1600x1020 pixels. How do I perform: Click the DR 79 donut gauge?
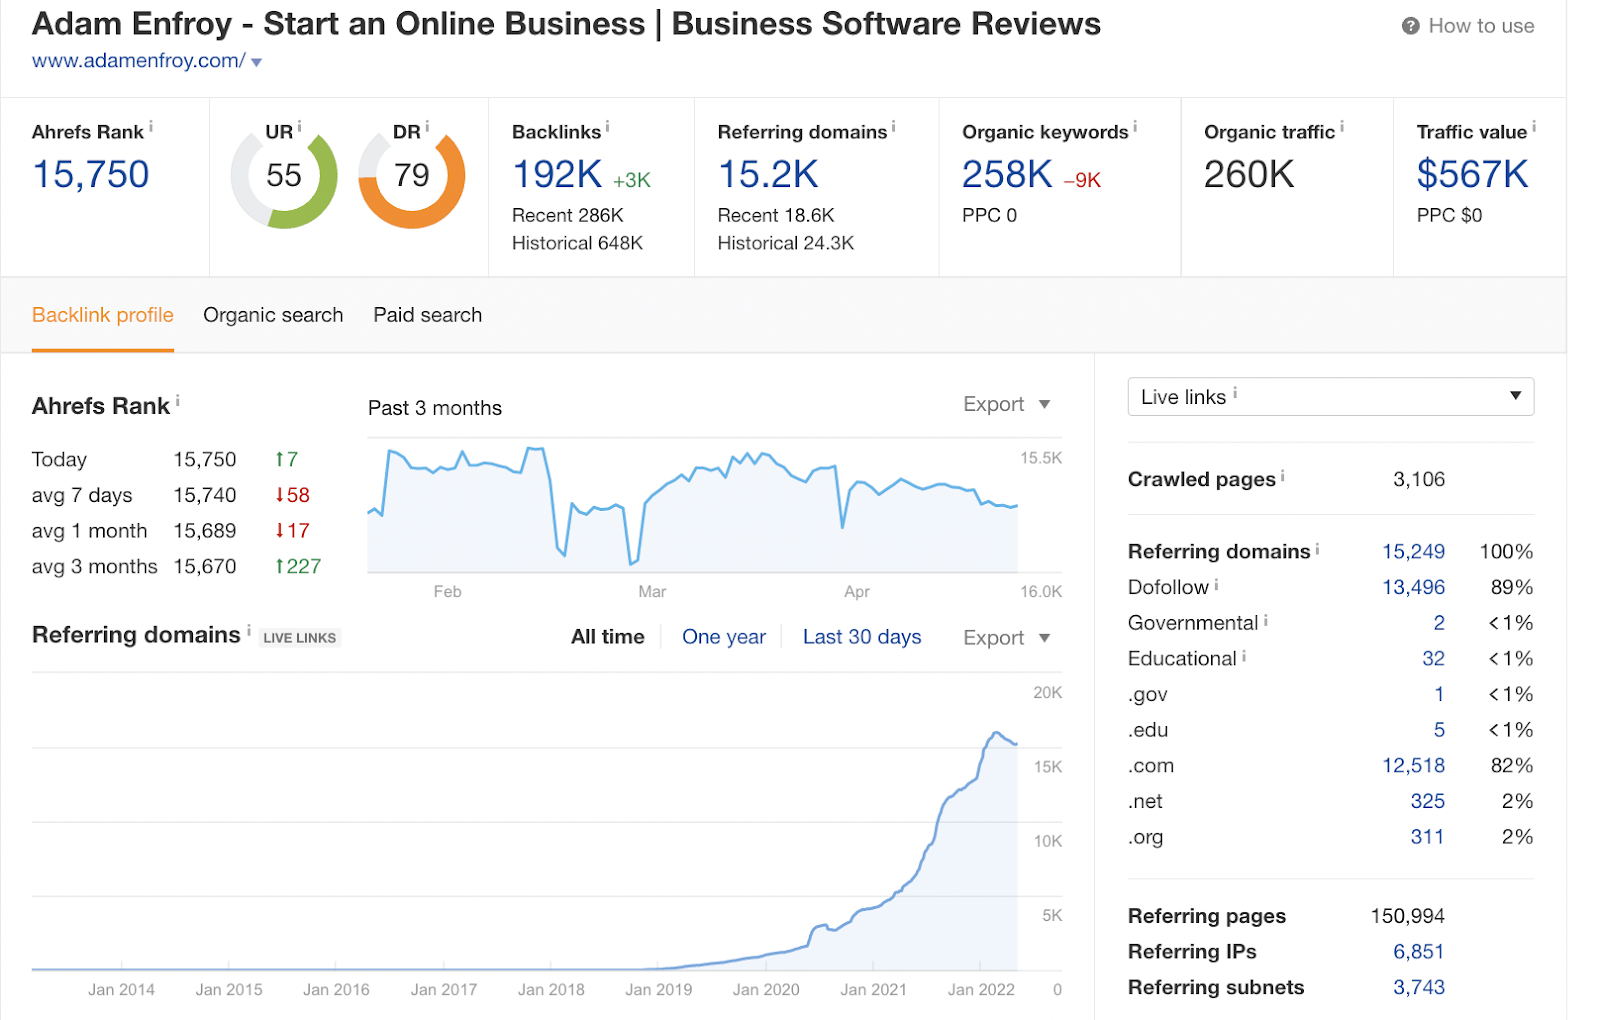[x=412, y=176]
